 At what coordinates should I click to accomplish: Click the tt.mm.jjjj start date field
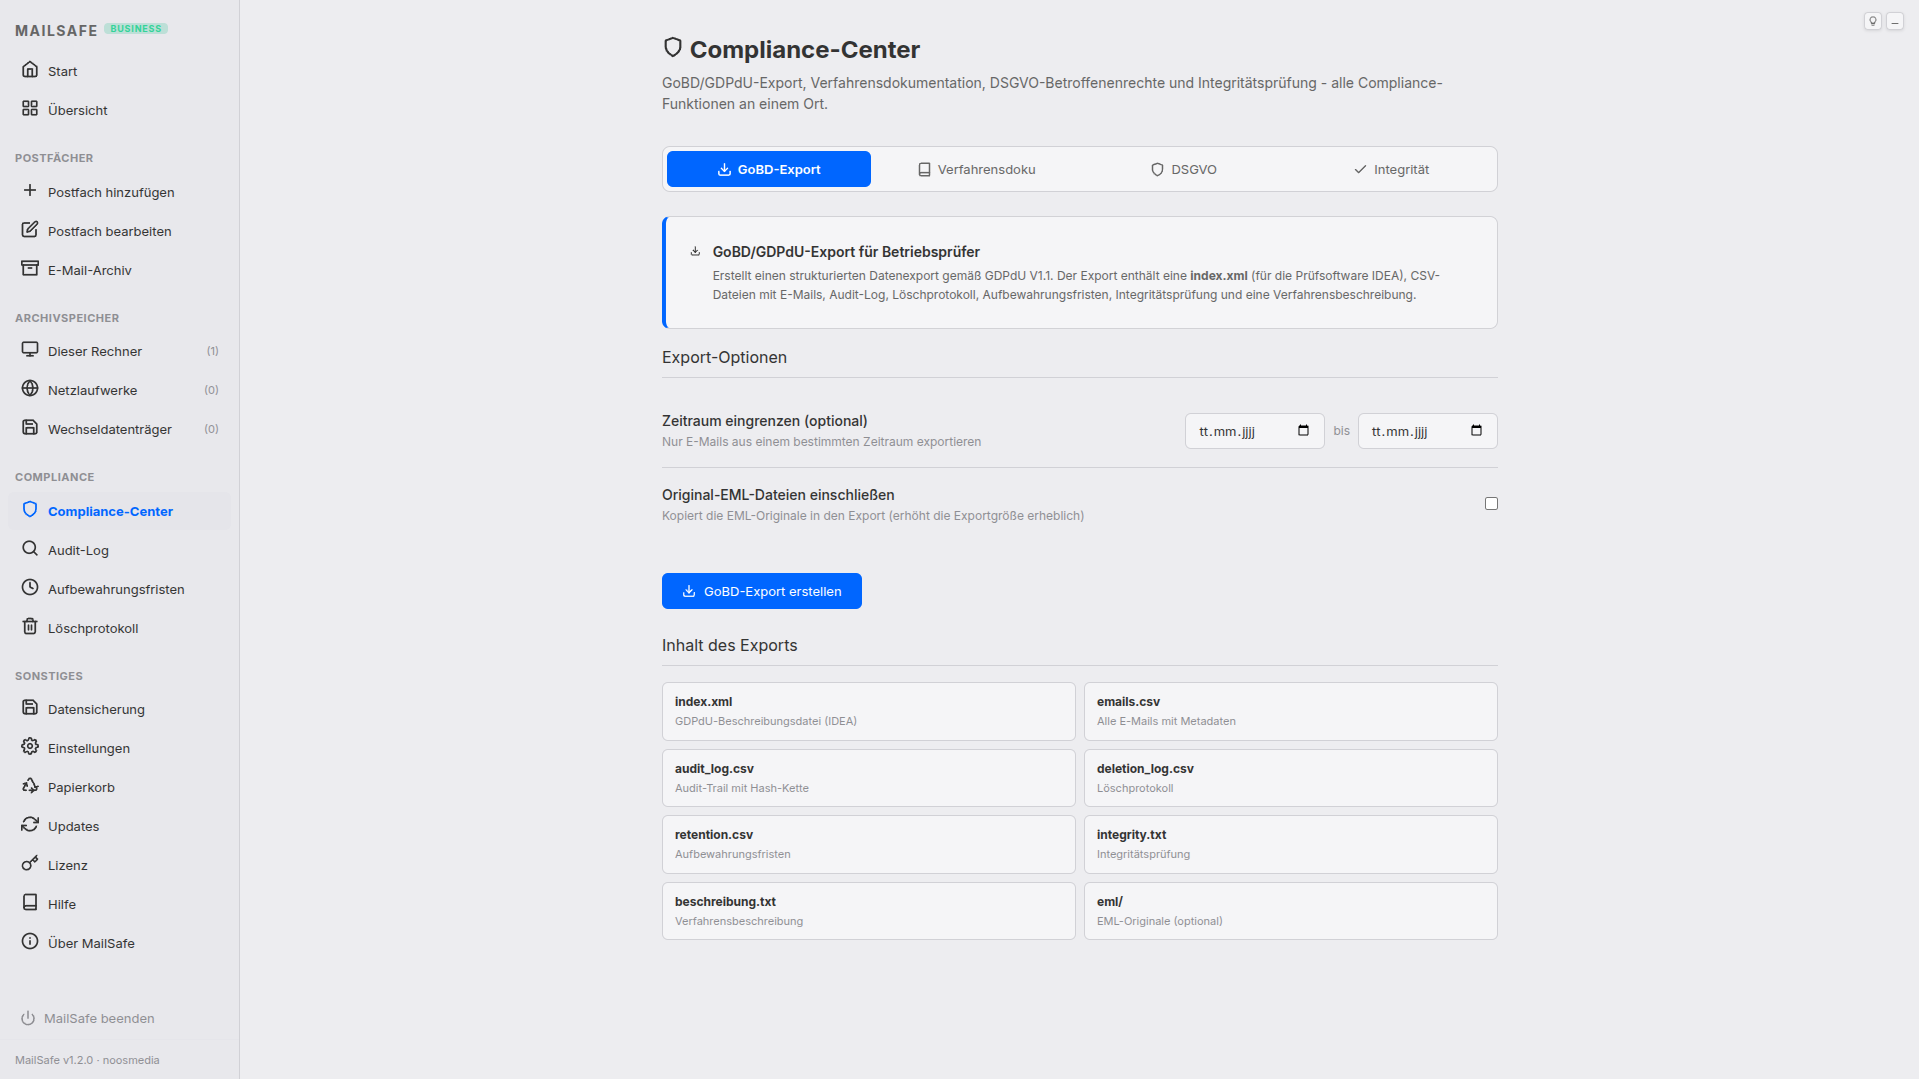click(1240, 430)
